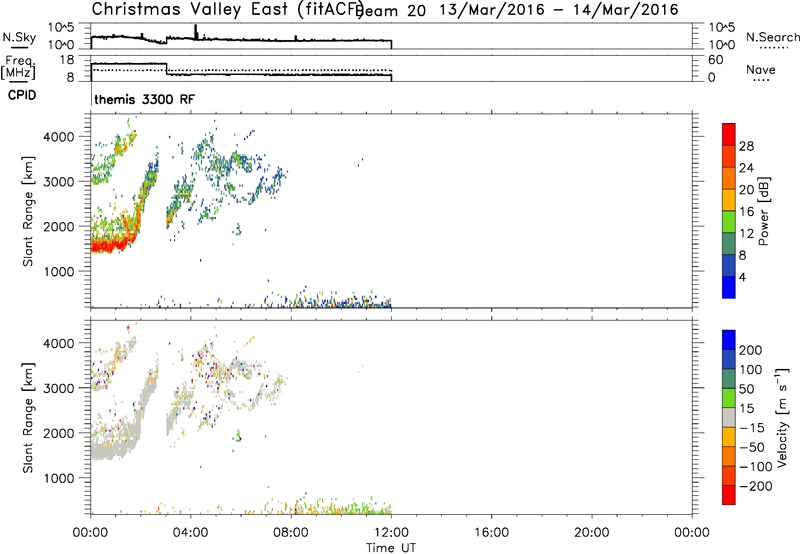800x554 pixels.
Task: Click the red bottom segment of Velocity colorbar
Action: point(729,495)
